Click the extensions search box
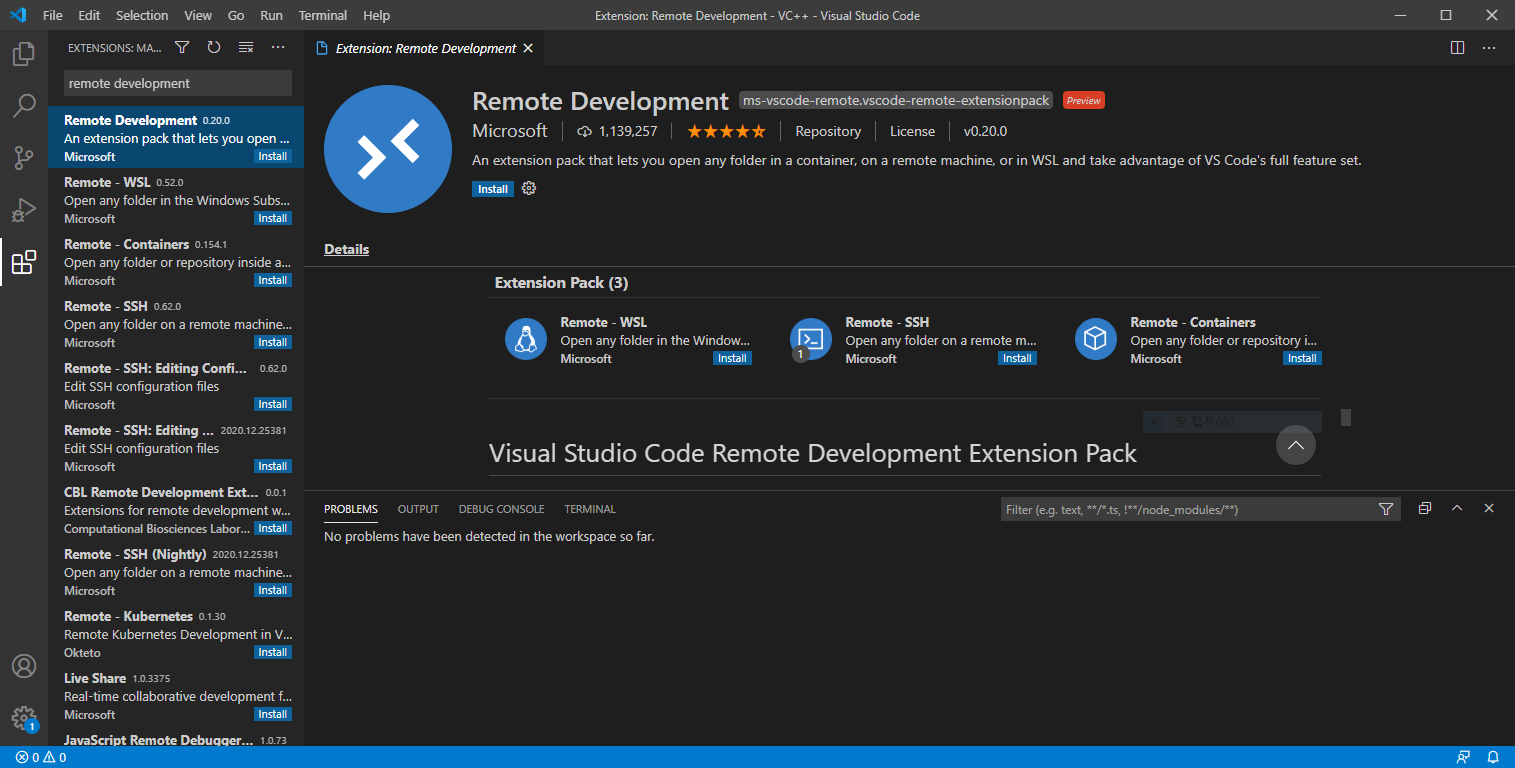Screen dimensions: 1515x768 [178, 83]
